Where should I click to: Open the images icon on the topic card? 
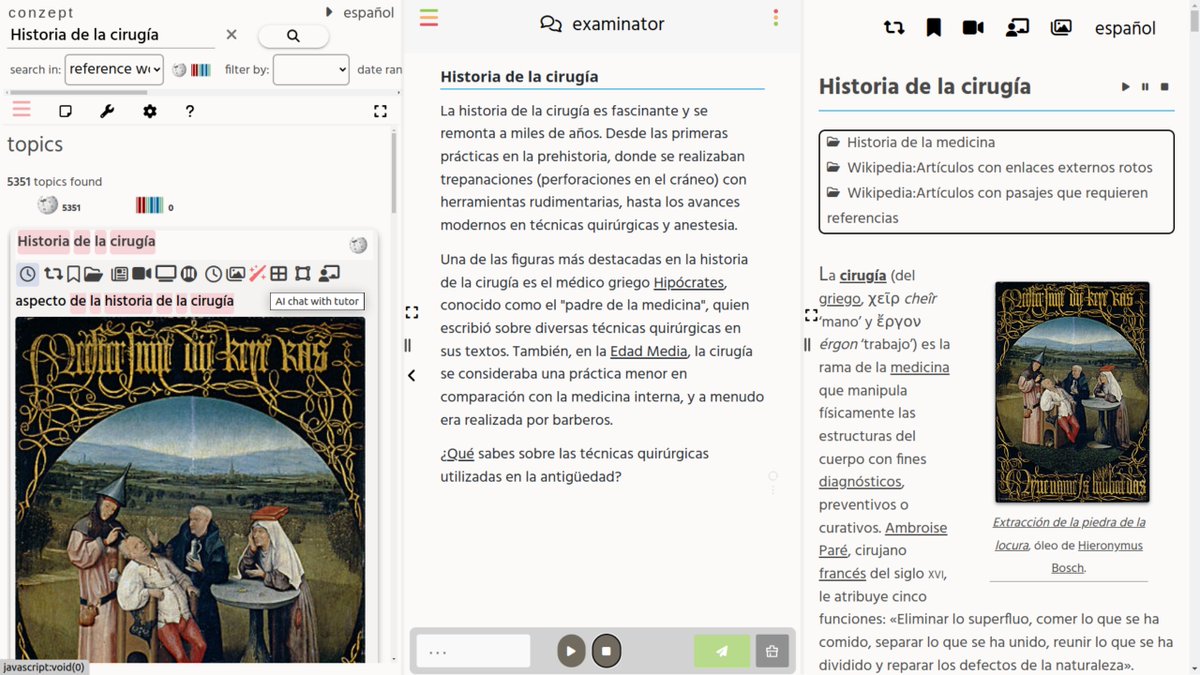(236, 274)
